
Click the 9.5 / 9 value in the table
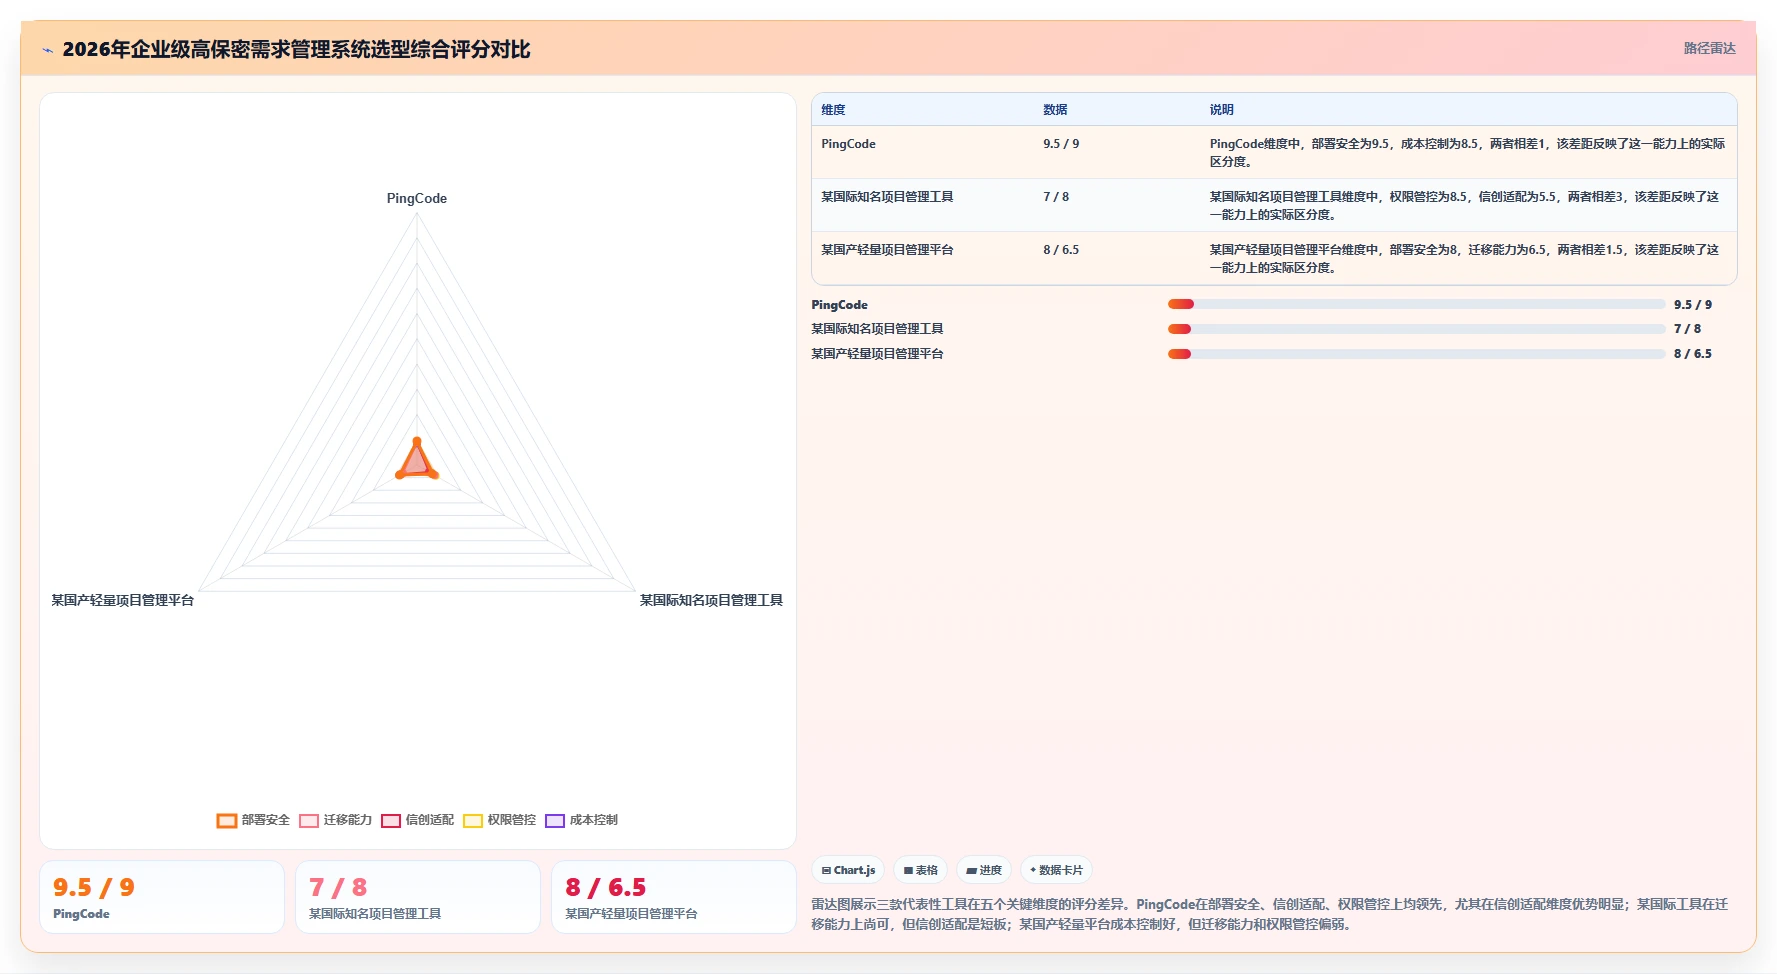(1061, 144)
